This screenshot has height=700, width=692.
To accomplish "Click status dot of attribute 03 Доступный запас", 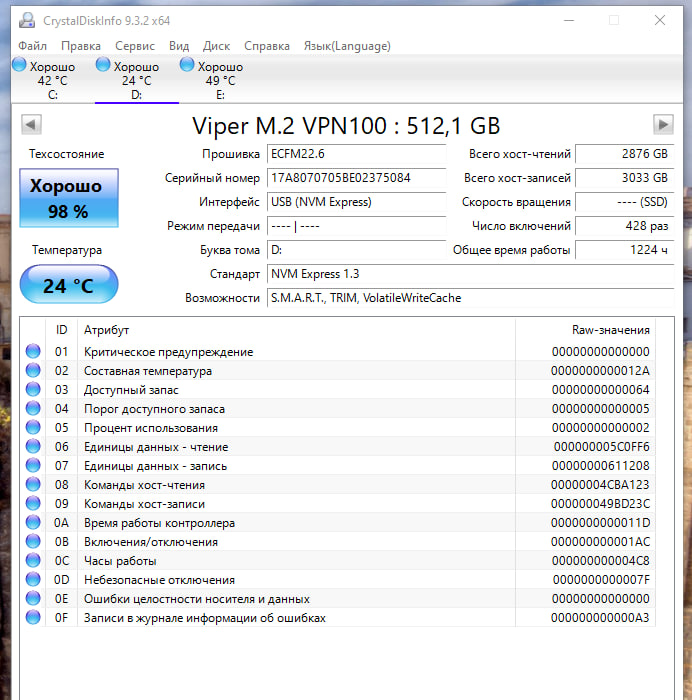I will point(33,389).
